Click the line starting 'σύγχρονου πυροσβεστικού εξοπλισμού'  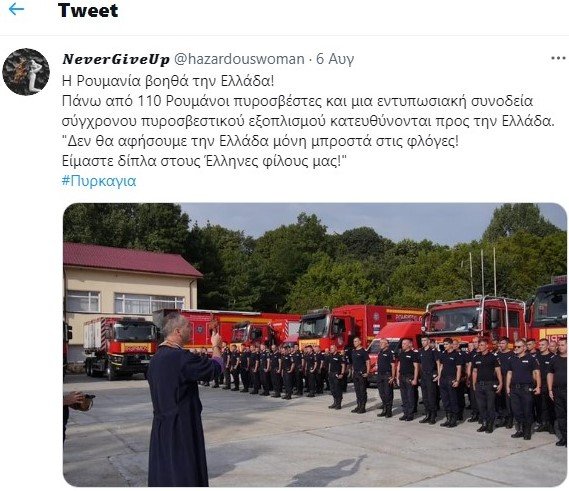[308, 121]
